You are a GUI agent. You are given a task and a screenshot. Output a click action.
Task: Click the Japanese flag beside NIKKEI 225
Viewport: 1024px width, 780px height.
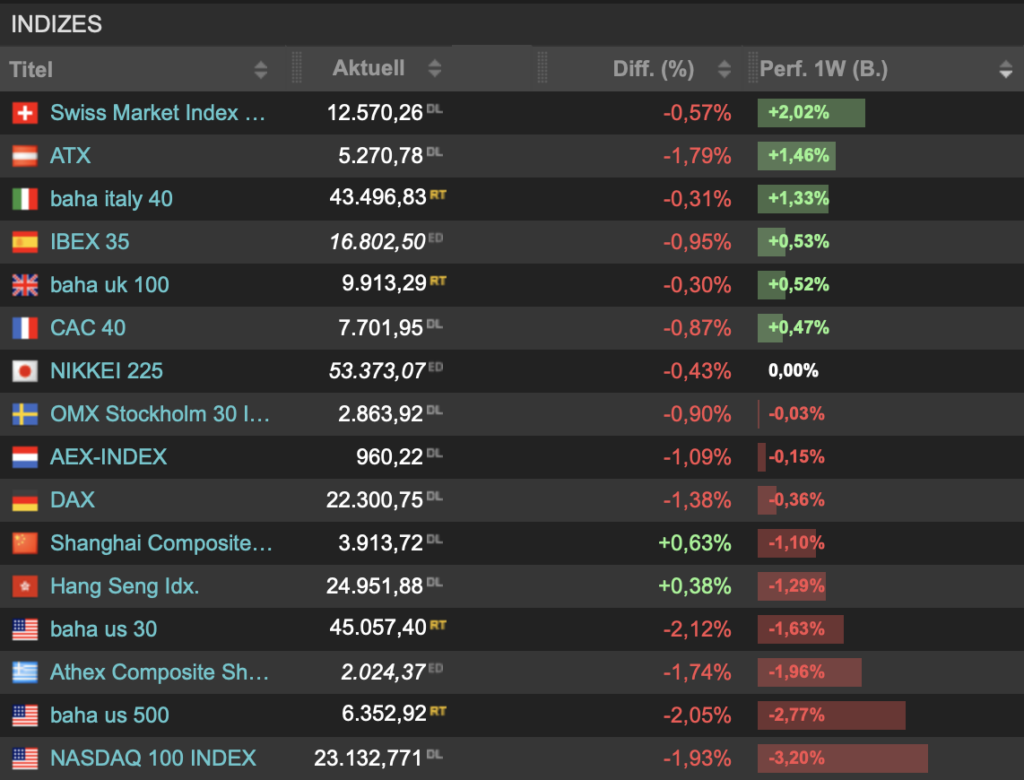coord(25,371)
